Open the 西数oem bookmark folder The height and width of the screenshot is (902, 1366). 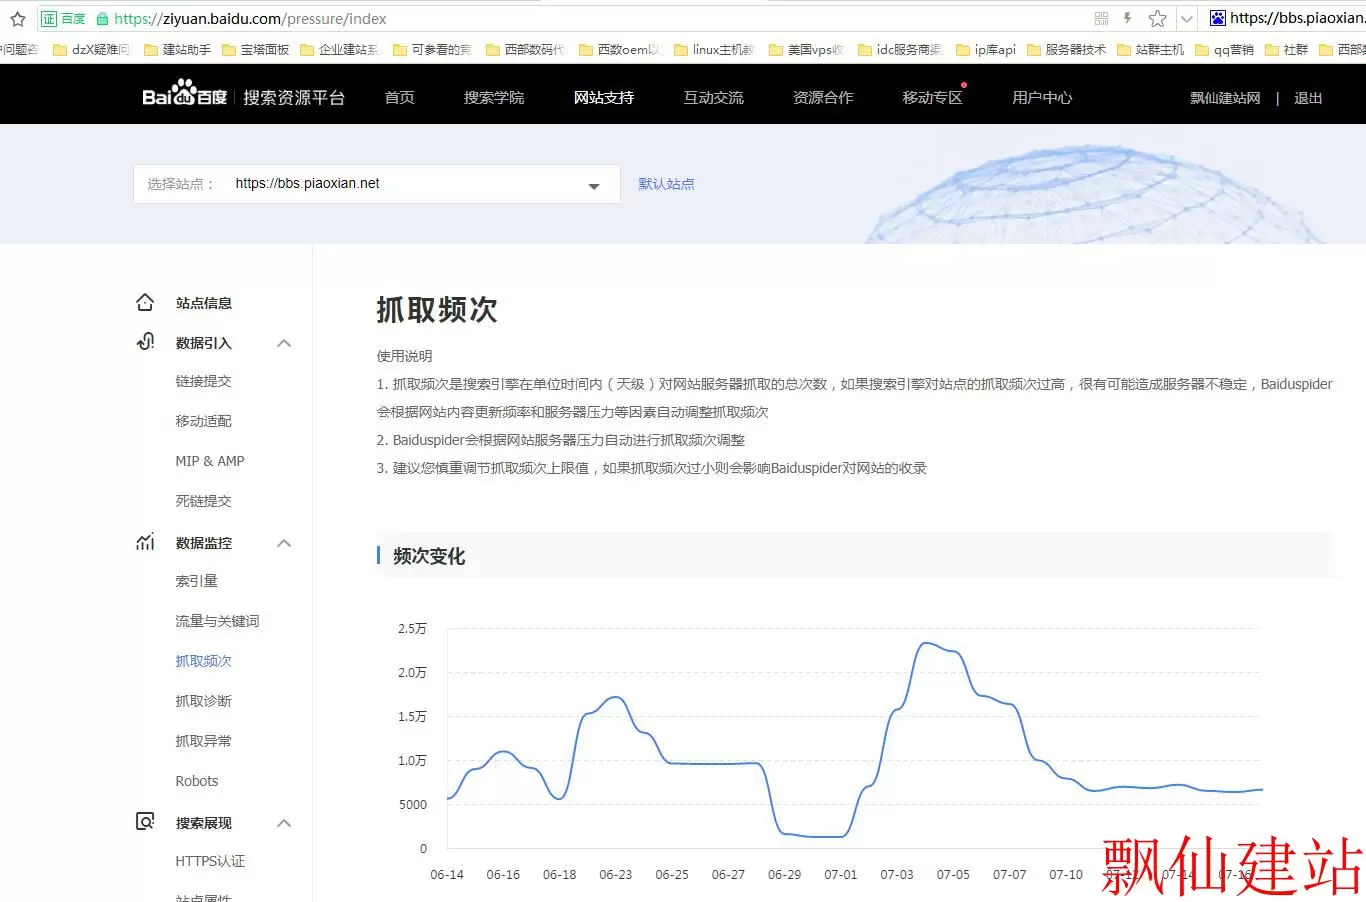tap(619, 49)
